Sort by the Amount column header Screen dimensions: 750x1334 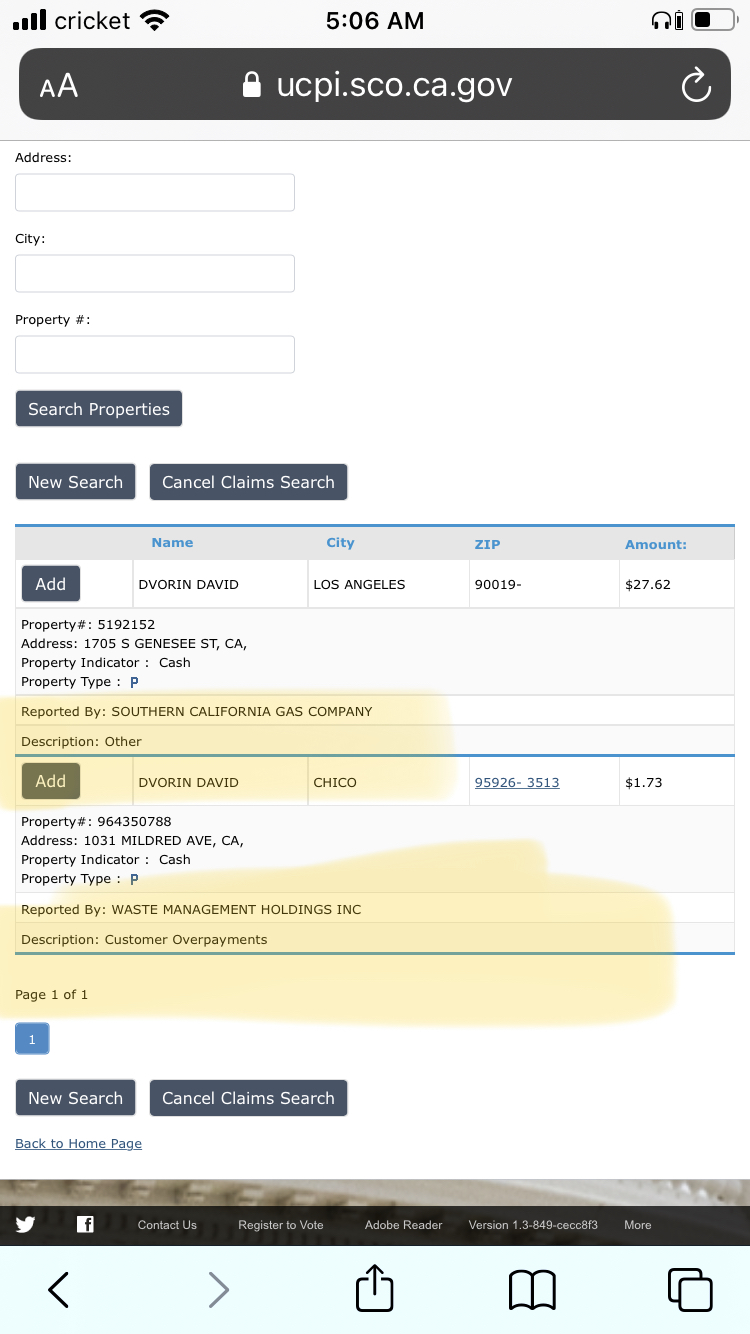[x=656, y=544]
